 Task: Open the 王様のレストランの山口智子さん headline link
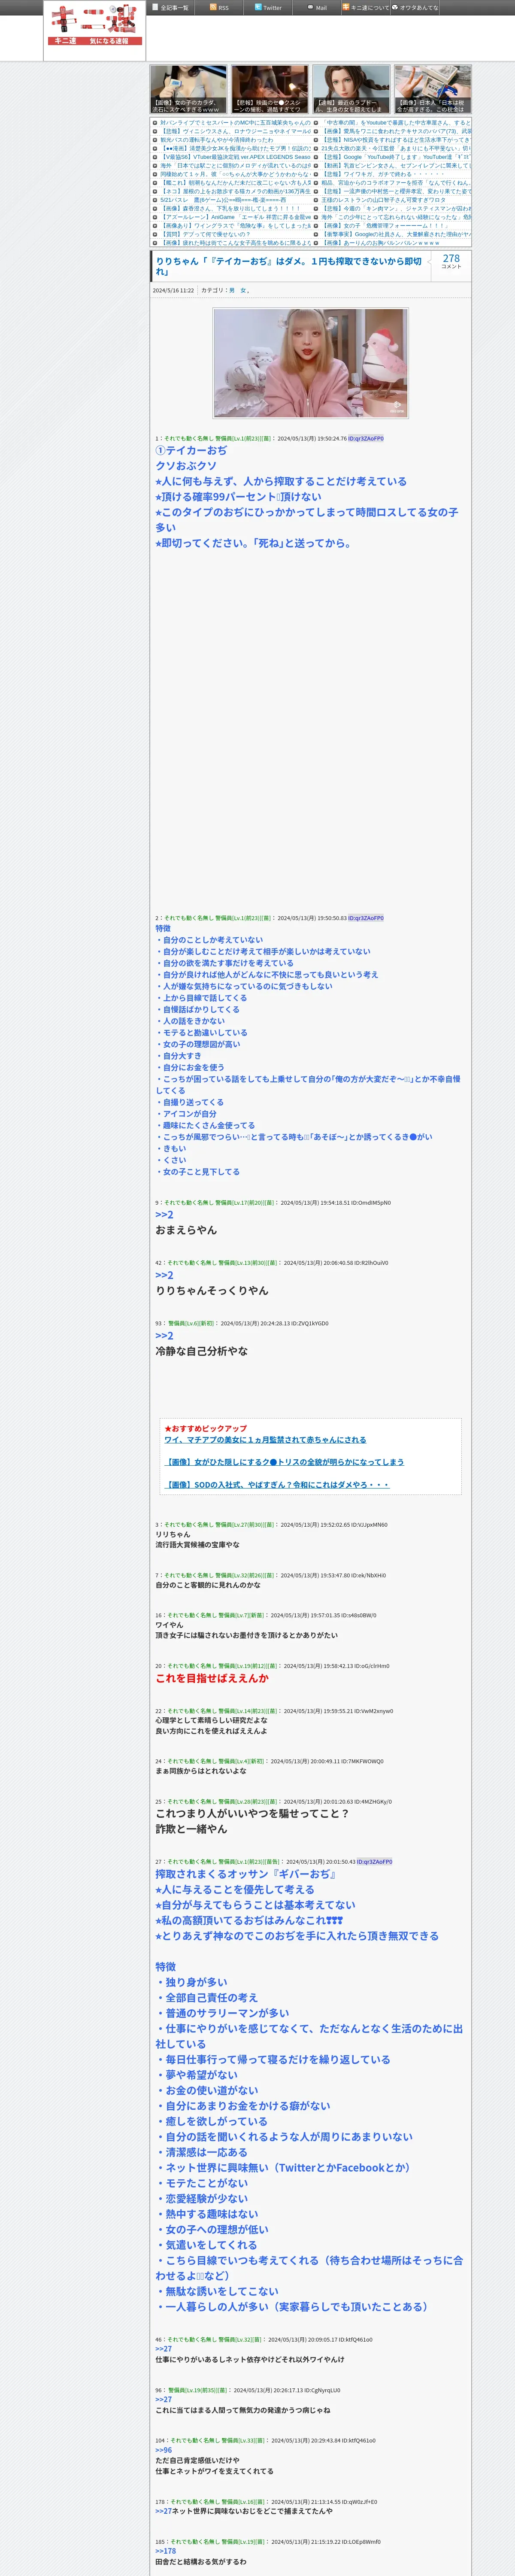coord(384,200)
